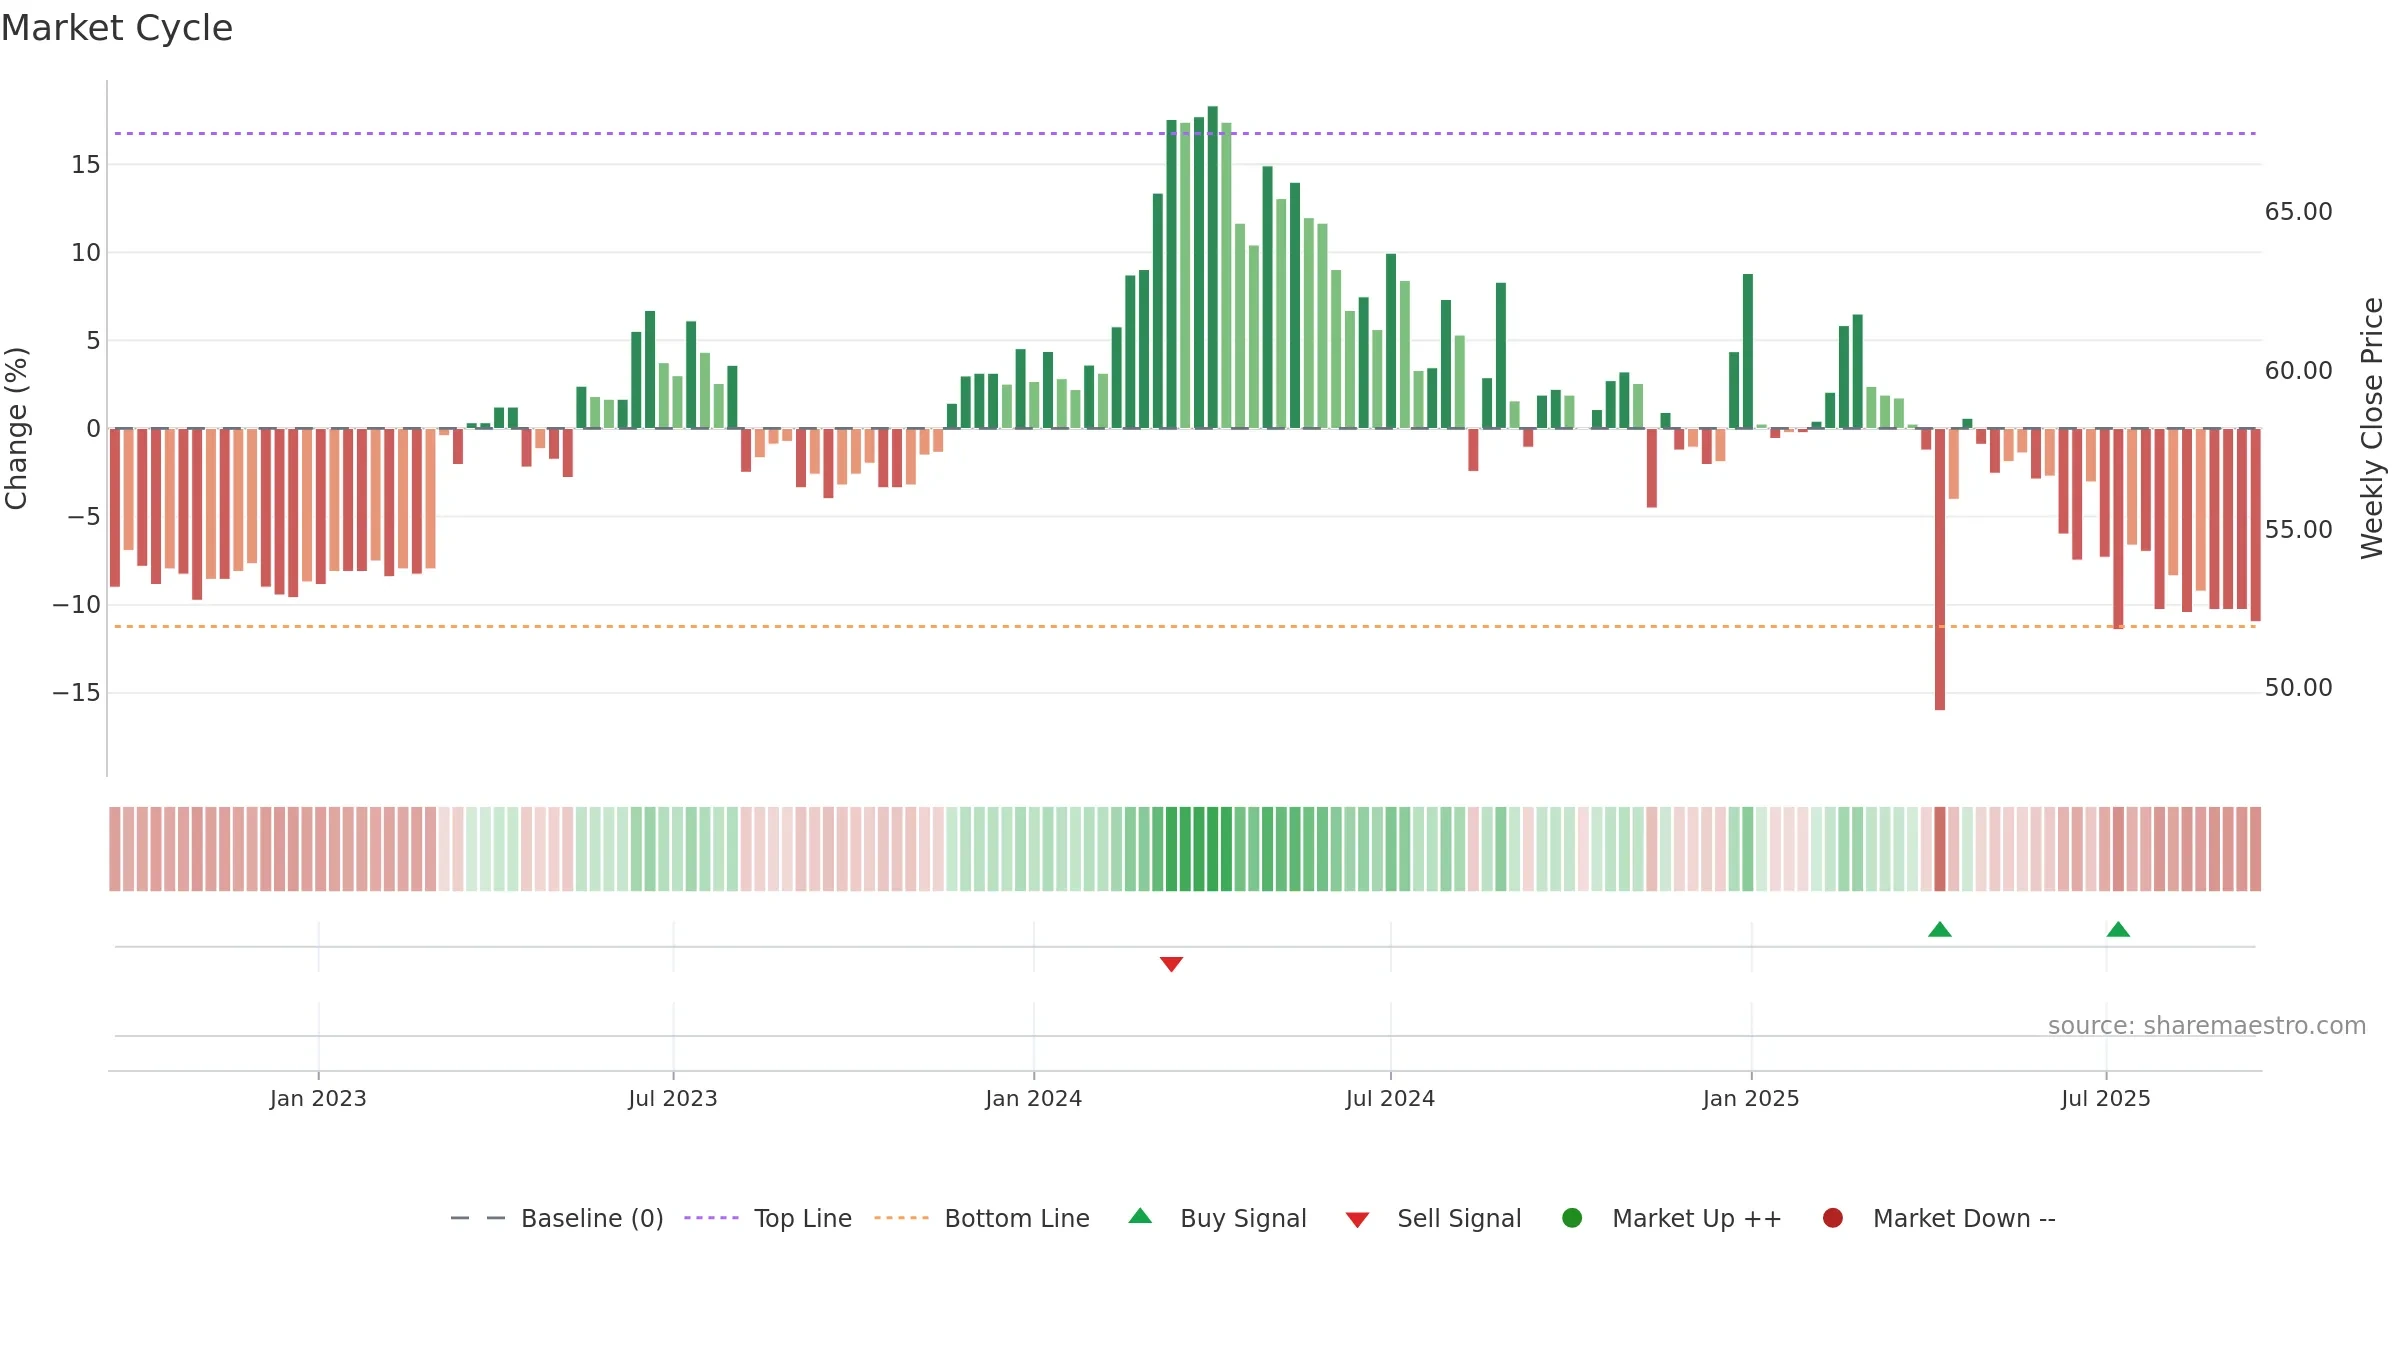Click the green triangle icon in legend
Viewport: 2400px width, 1350px height.
[x=1140, y=1216]
